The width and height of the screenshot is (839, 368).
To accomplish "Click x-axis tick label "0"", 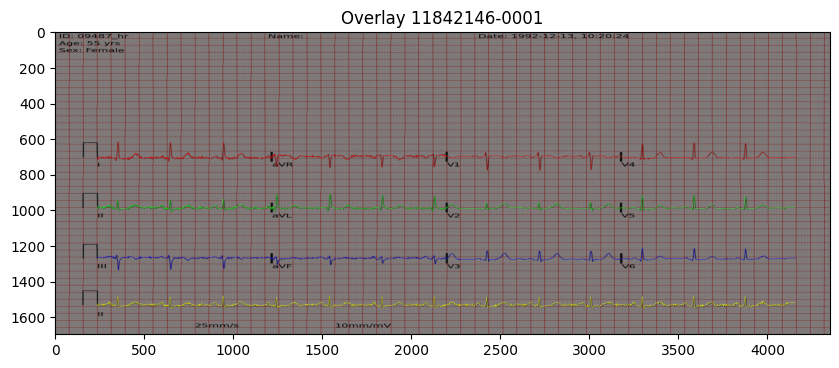I will (56, 349).
